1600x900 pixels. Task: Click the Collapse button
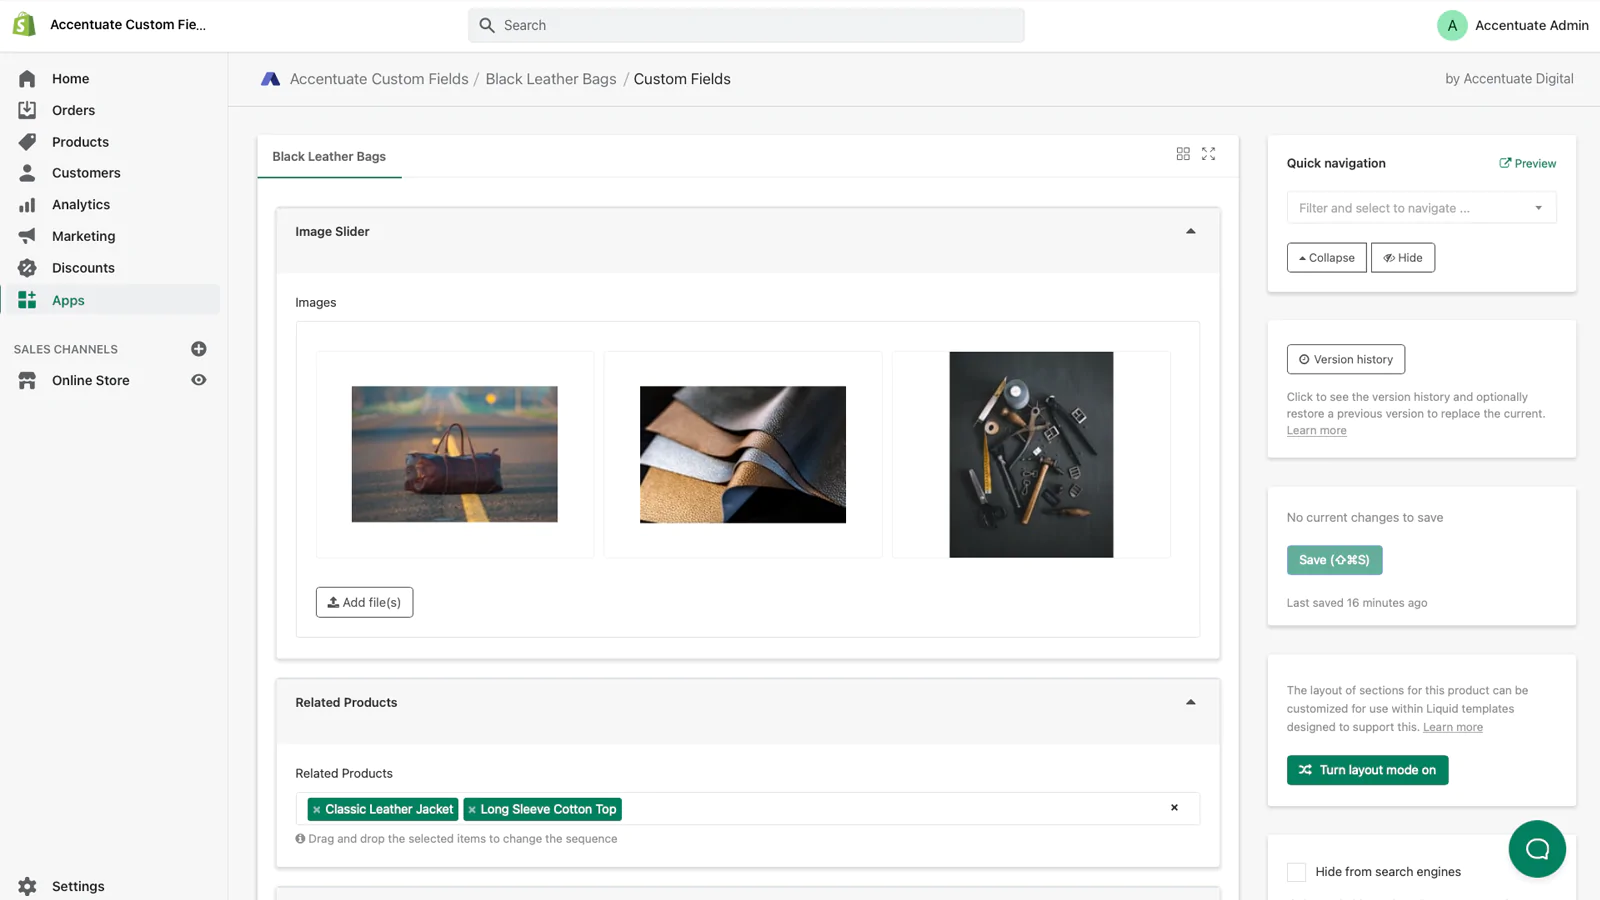tap(1326, 258)
